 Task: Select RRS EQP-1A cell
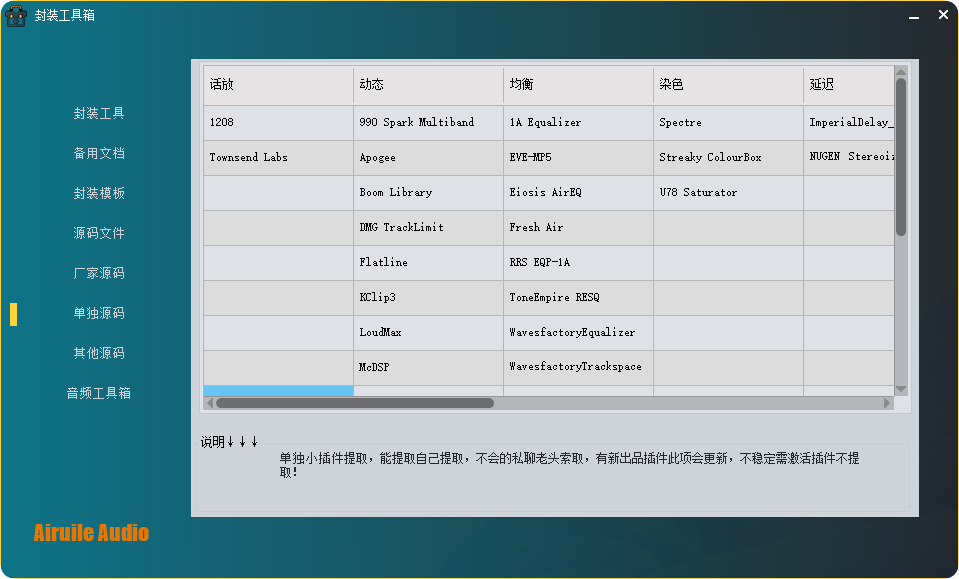578,262
